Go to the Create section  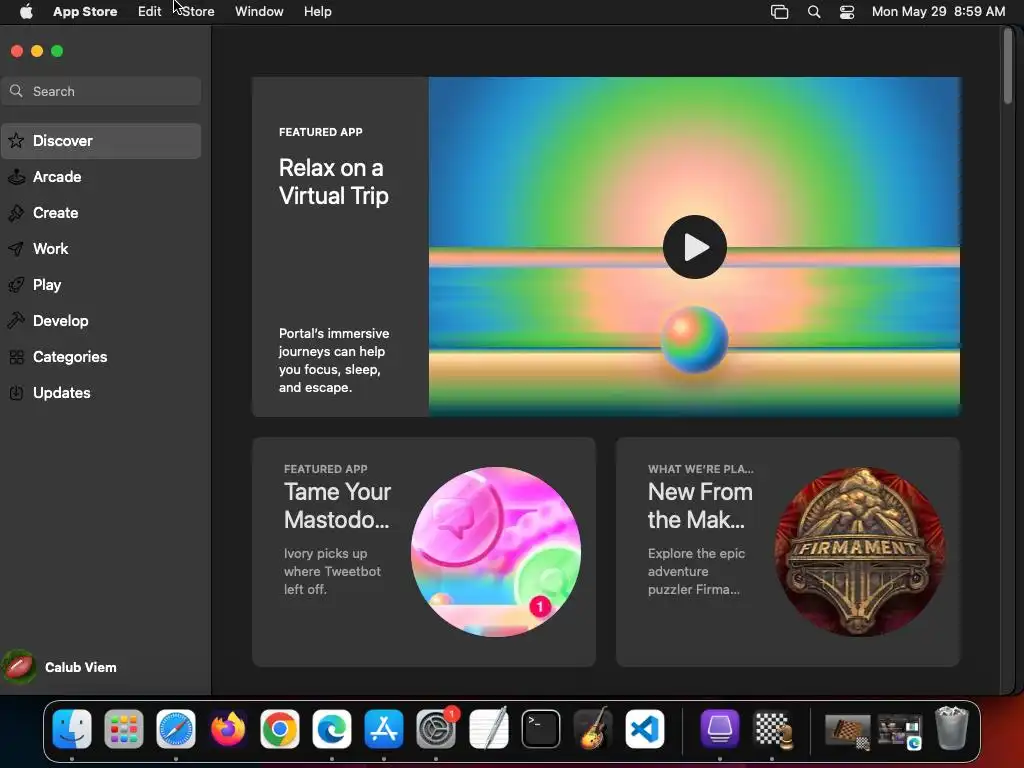101,213
